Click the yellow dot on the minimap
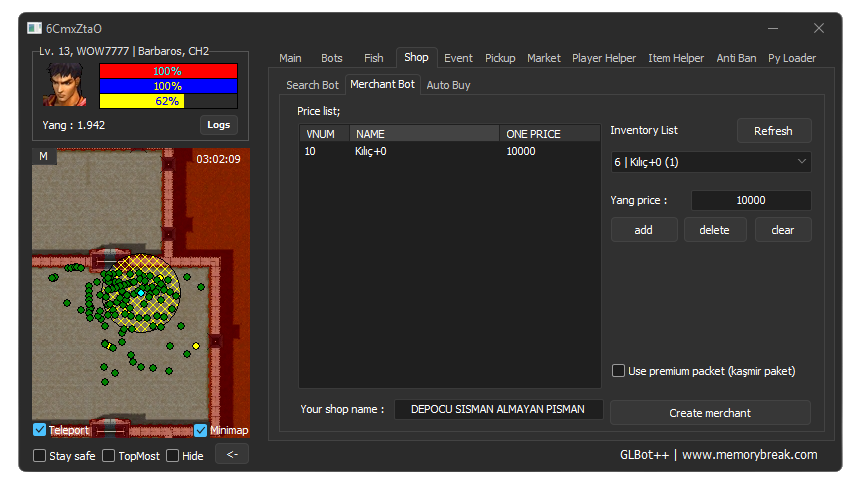The width and height of the screenshot is (857, 498). (x=196, y=346)
